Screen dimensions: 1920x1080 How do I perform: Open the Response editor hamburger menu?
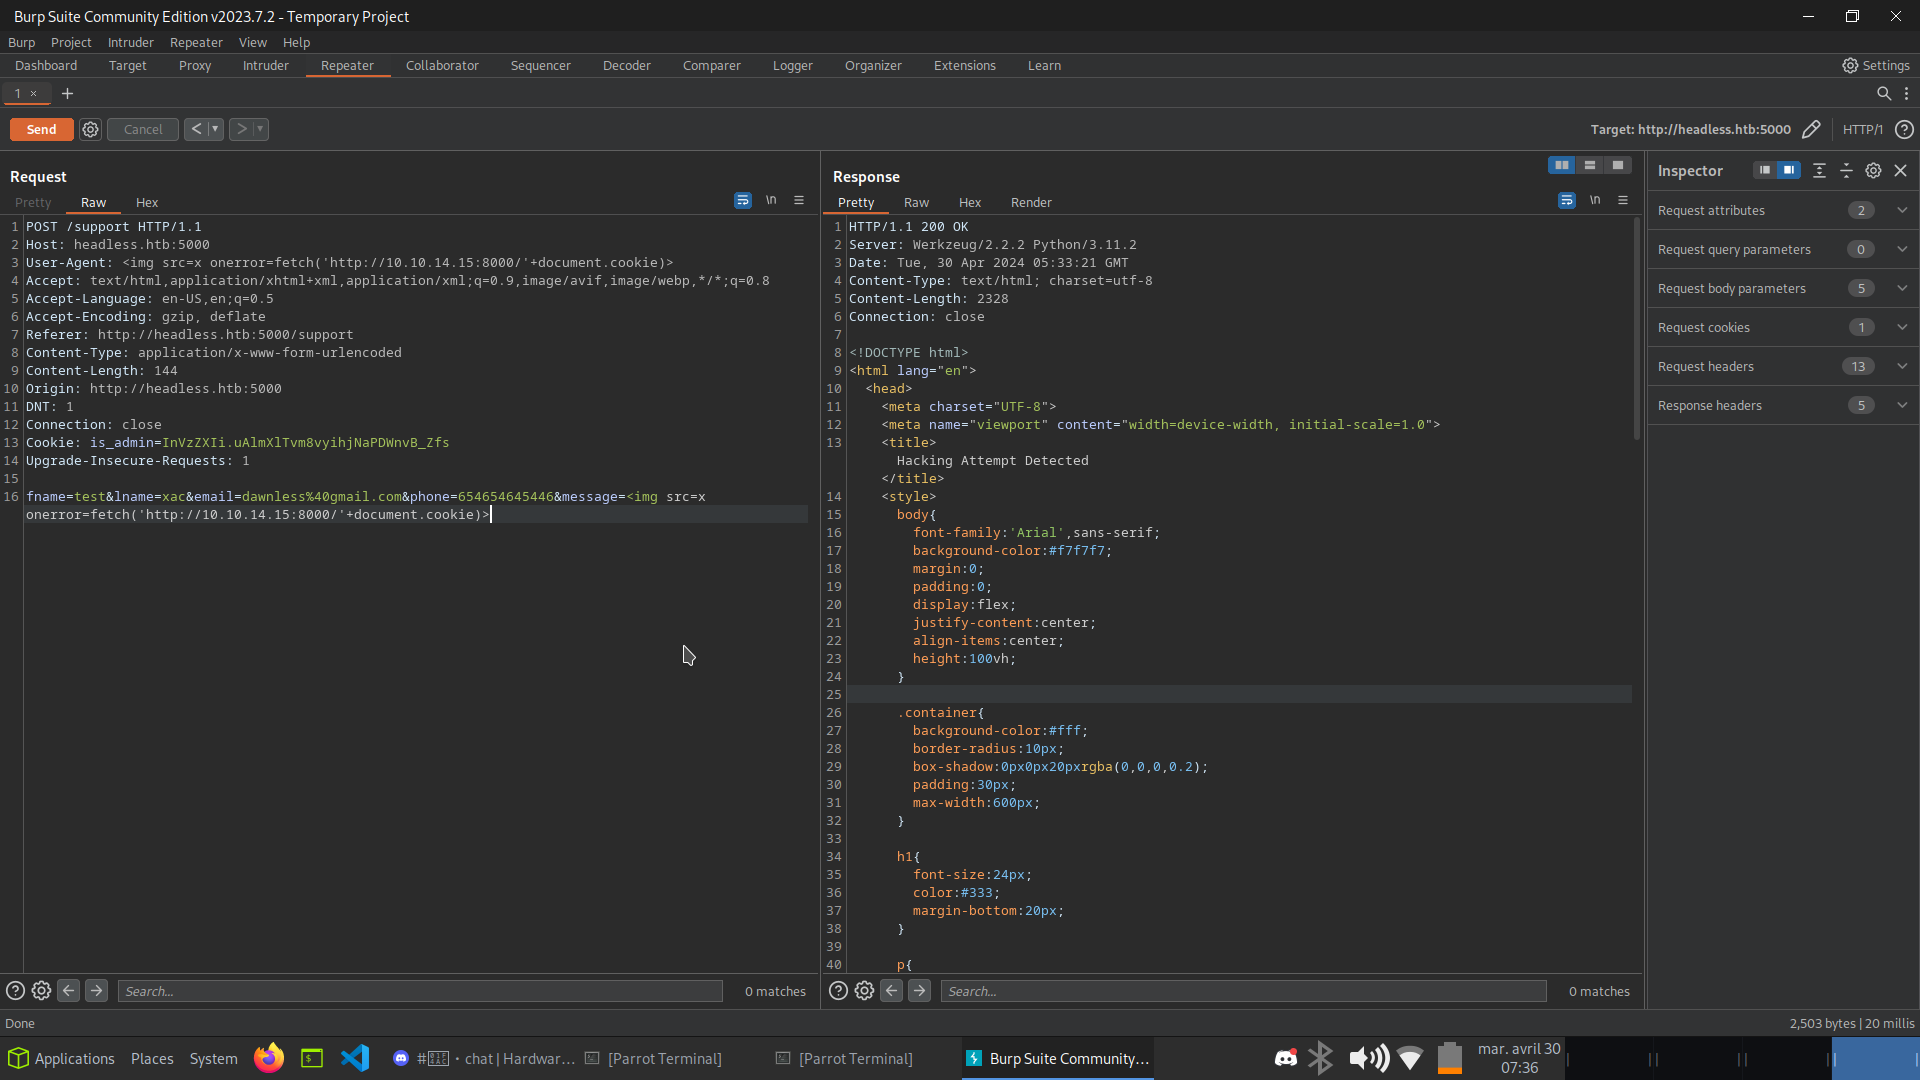coord(1623,200)
